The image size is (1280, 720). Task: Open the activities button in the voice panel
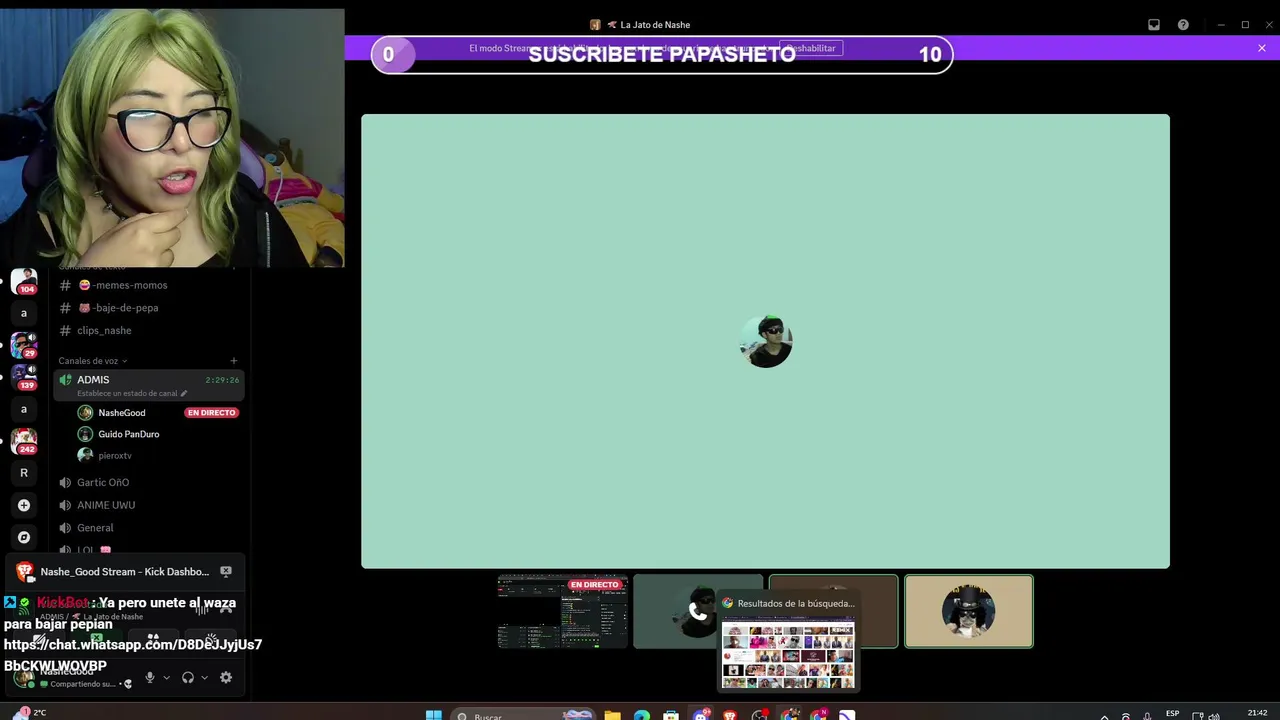click(153, 639)
